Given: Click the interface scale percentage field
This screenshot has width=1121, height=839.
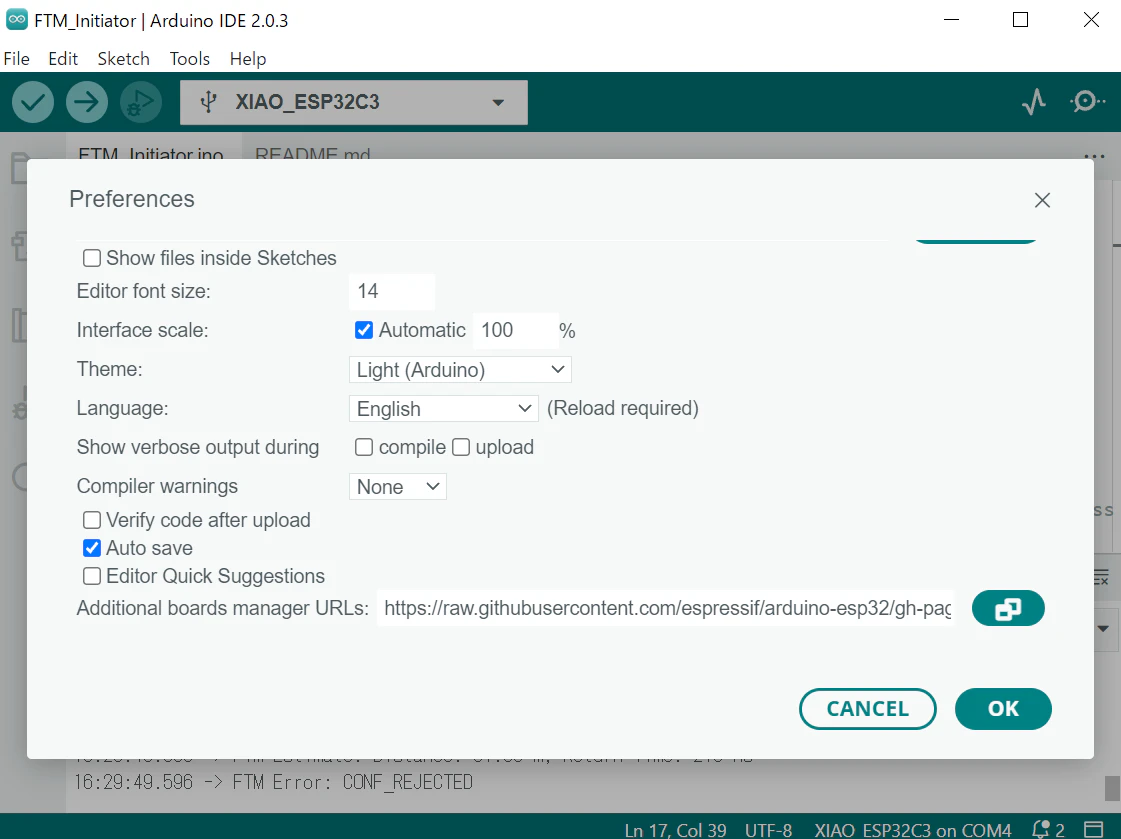Looking at the screenshot, I should pyautogui.click(x=515, y=330).
